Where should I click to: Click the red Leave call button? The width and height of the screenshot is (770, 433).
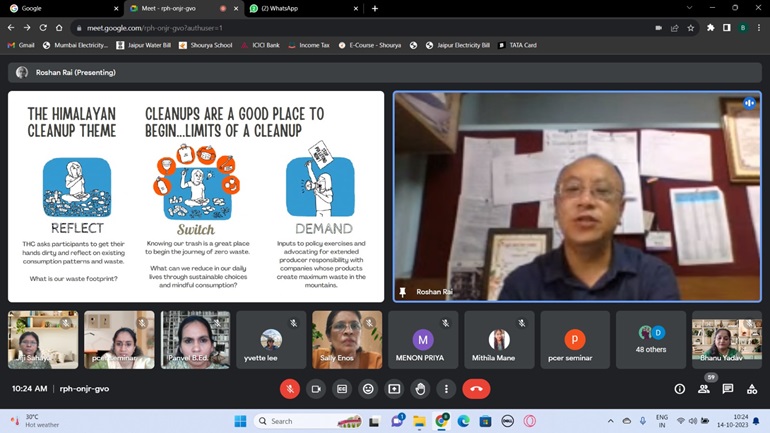coord(476,389)
